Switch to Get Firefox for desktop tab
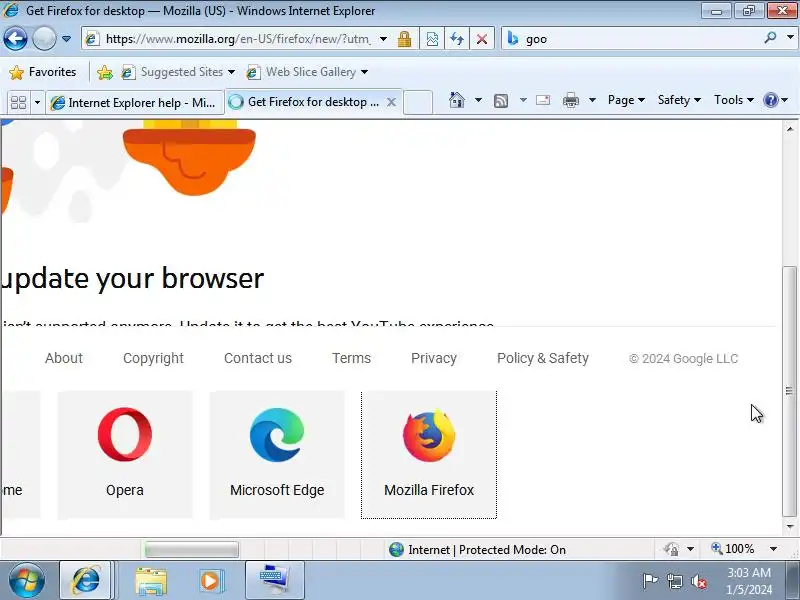 point(304,102)
